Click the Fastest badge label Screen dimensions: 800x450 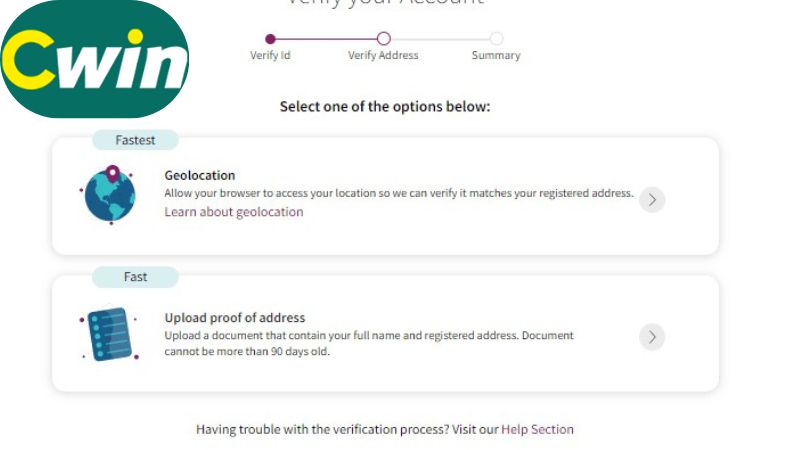[x=135, y=140]
